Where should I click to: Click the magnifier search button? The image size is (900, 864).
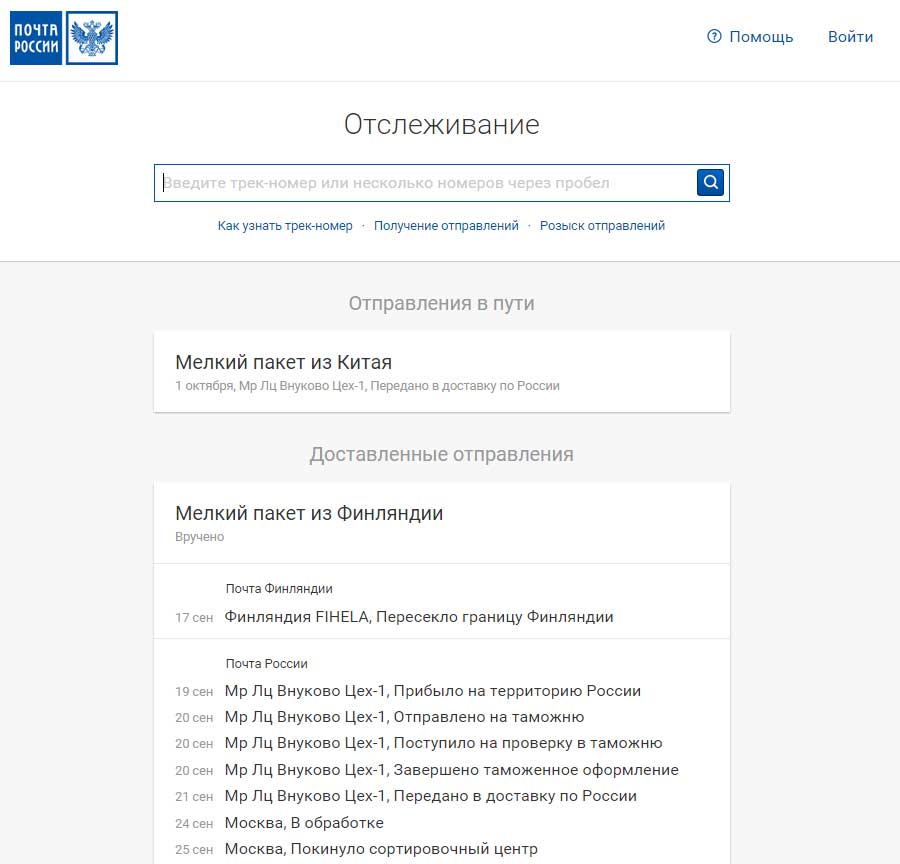point(710,183)
